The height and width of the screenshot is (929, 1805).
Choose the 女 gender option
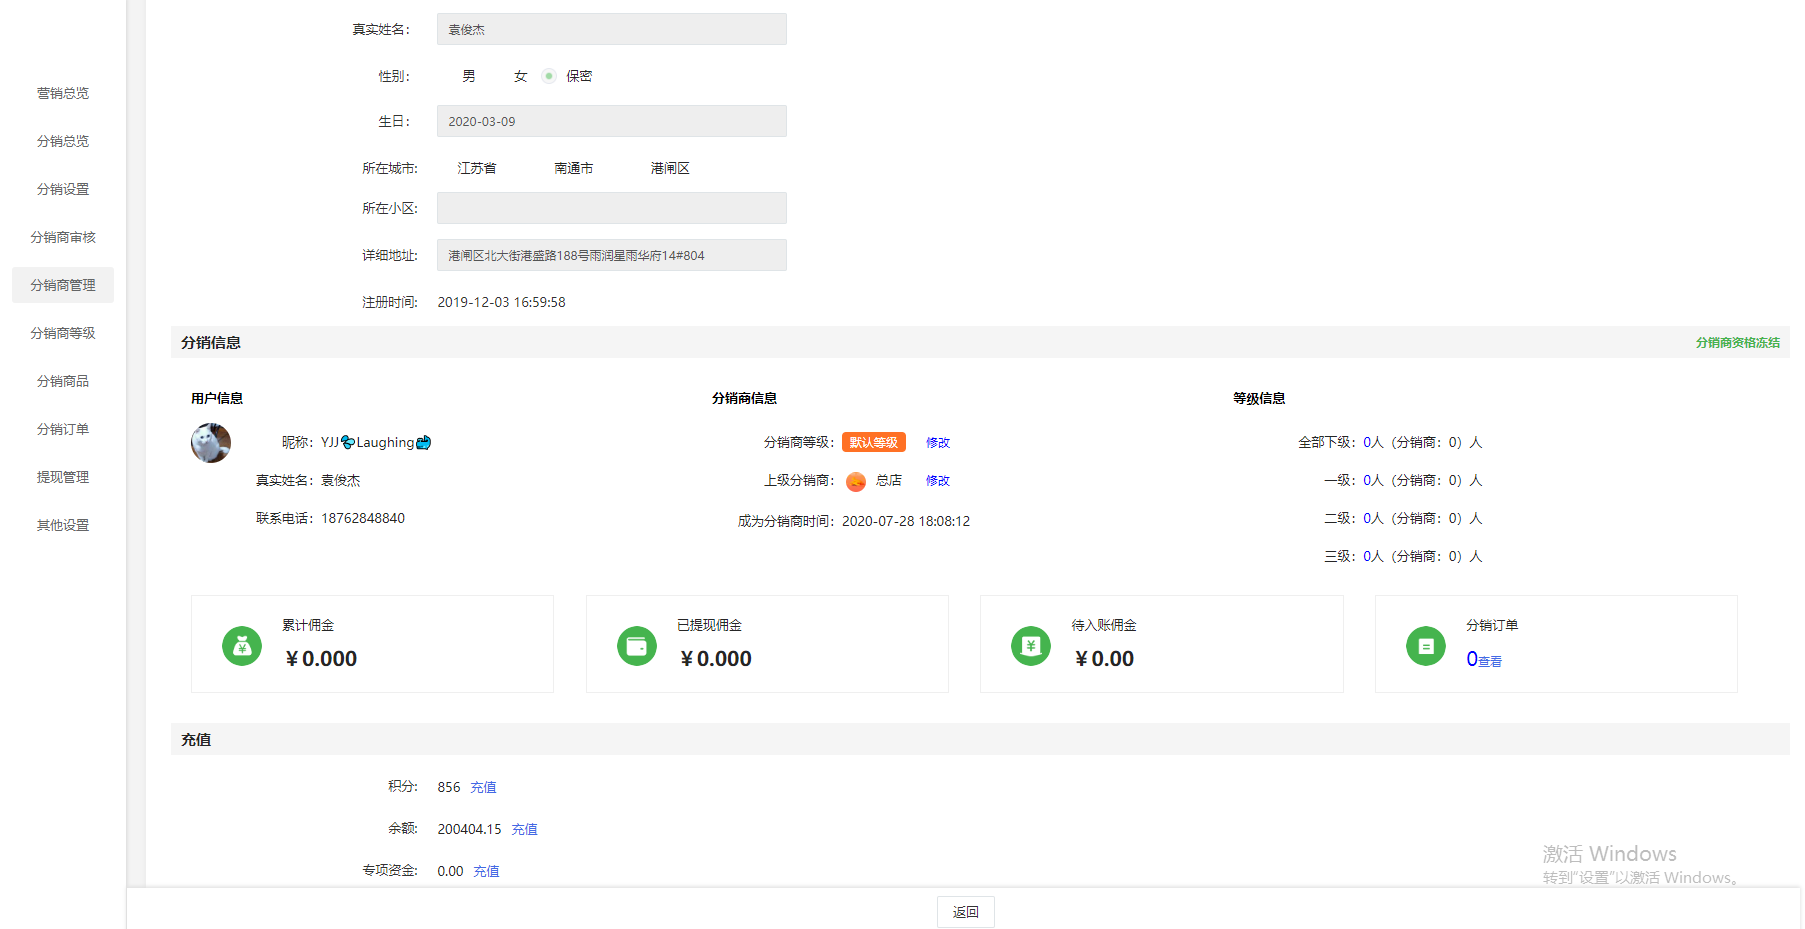coord(520,76)
